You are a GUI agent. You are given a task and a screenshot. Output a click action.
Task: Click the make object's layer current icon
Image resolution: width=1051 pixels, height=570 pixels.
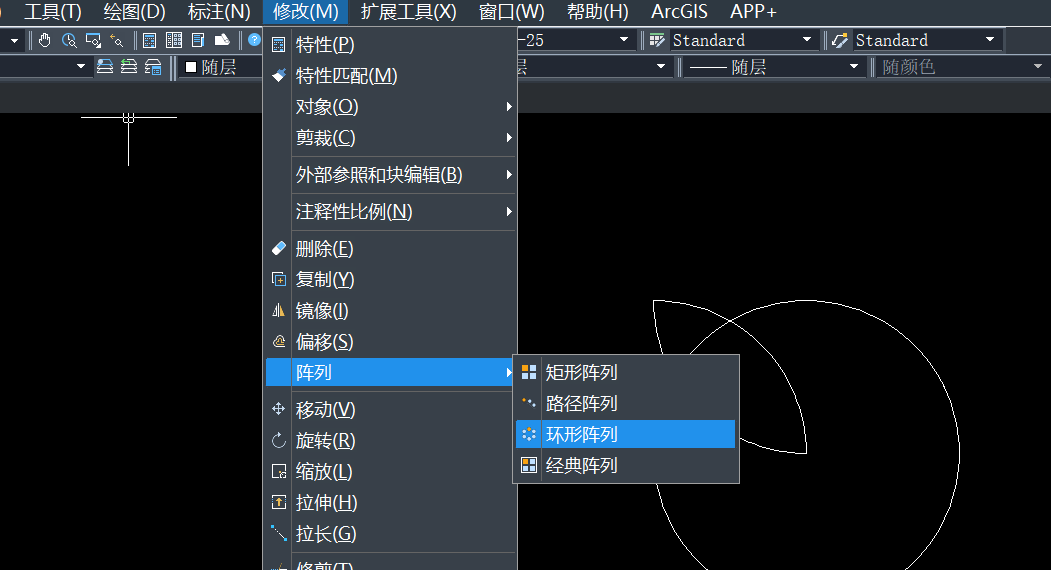[x=105, y=67]
